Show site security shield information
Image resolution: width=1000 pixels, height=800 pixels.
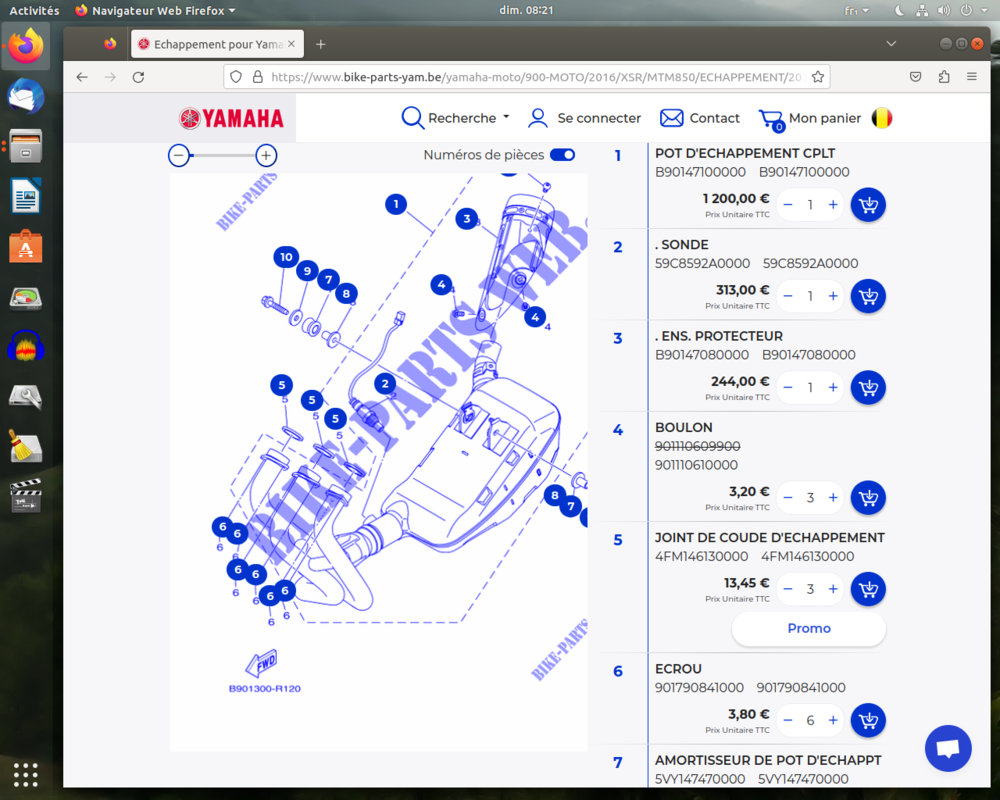coord(236,77)
